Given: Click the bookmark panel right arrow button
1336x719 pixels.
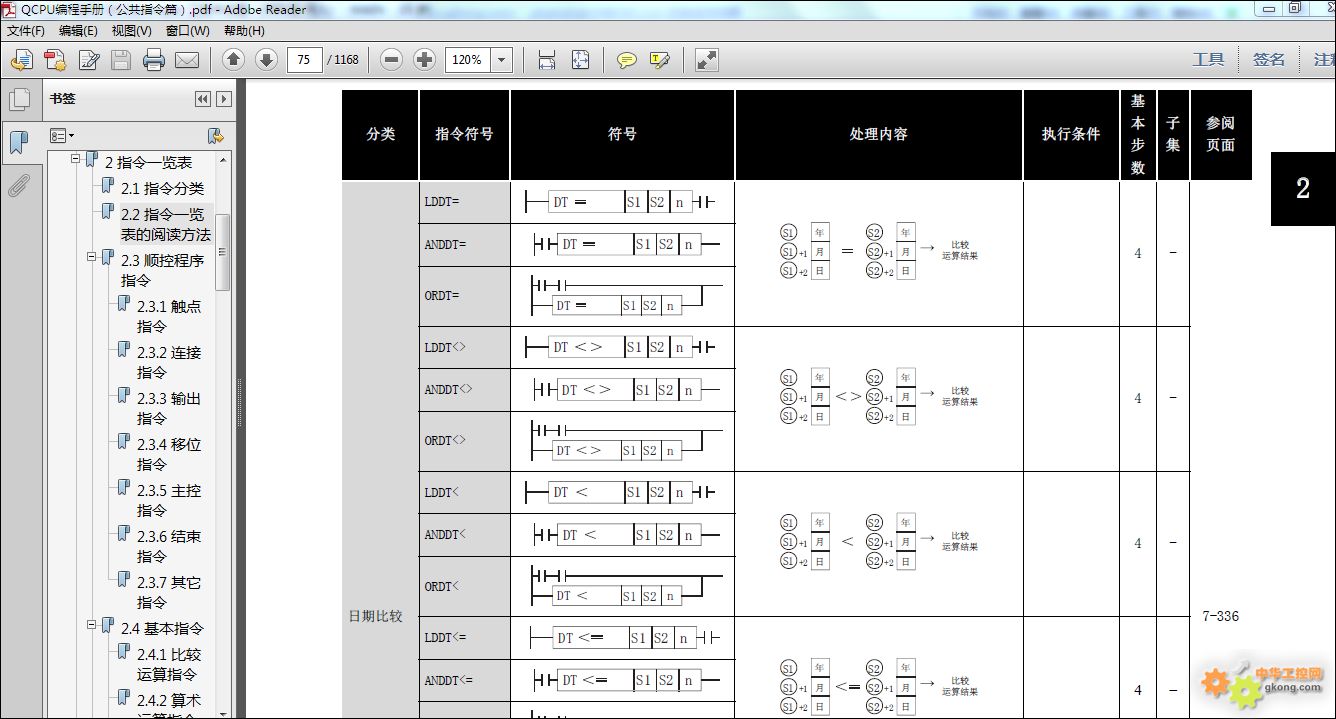Looking at the screenshot, I should pyautogui.click(x=224, y=99).
